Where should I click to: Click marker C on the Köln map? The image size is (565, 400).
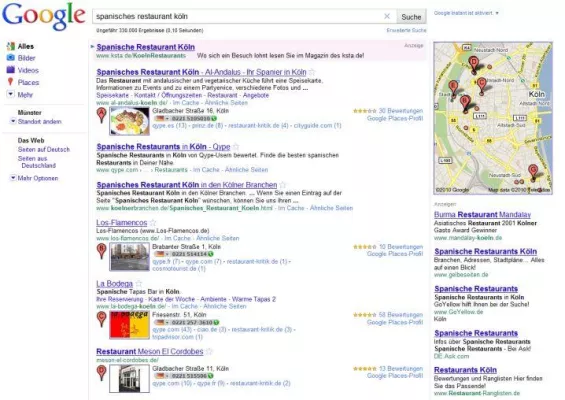pos(481,86)
